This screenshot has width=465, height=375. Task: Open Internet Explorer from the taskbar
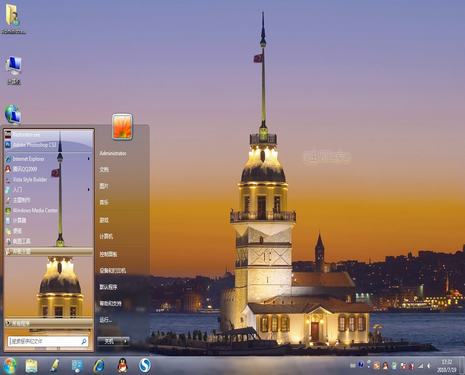point(99,366)
